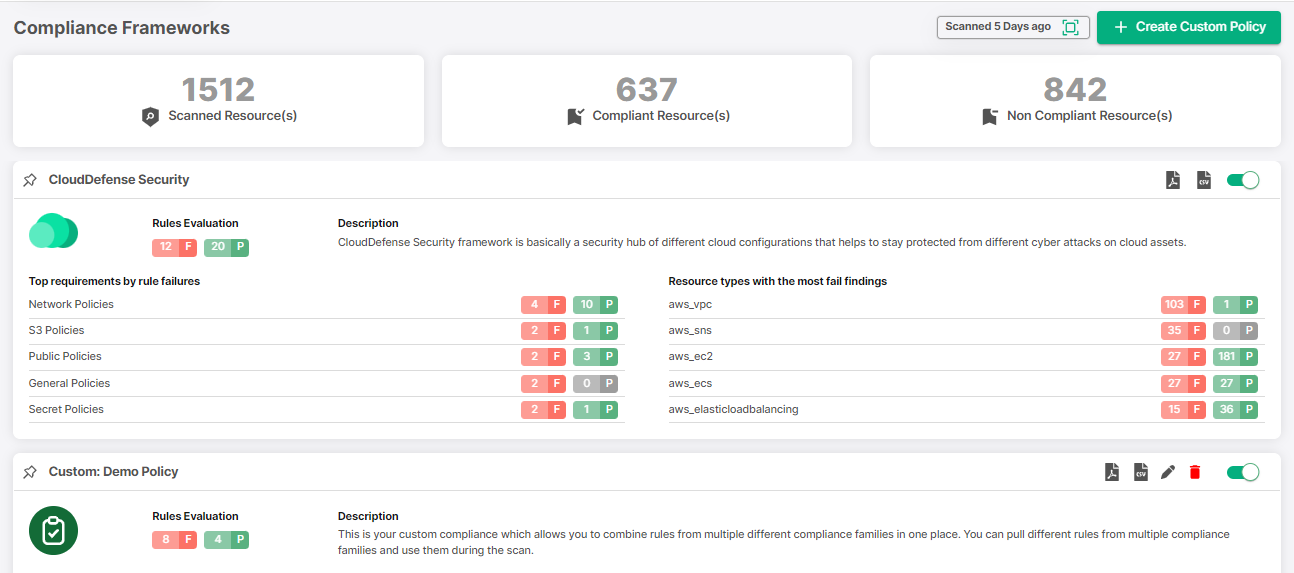
Task: Open the 1512 Scanned Resource(s) card
Action: coord(218,101)
